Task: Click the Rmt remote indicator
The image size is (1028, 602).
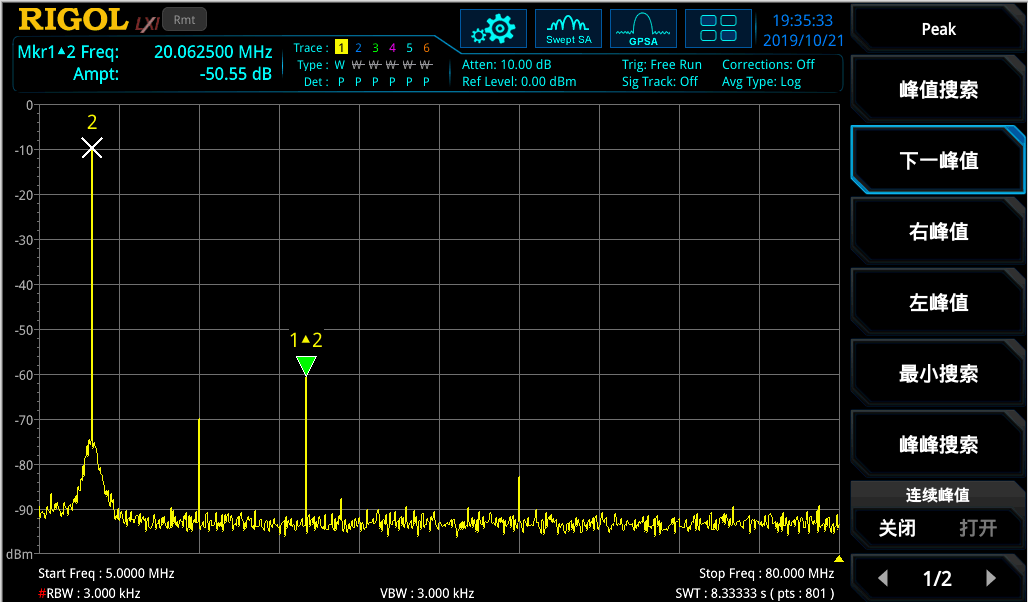Action: [183, 19]
